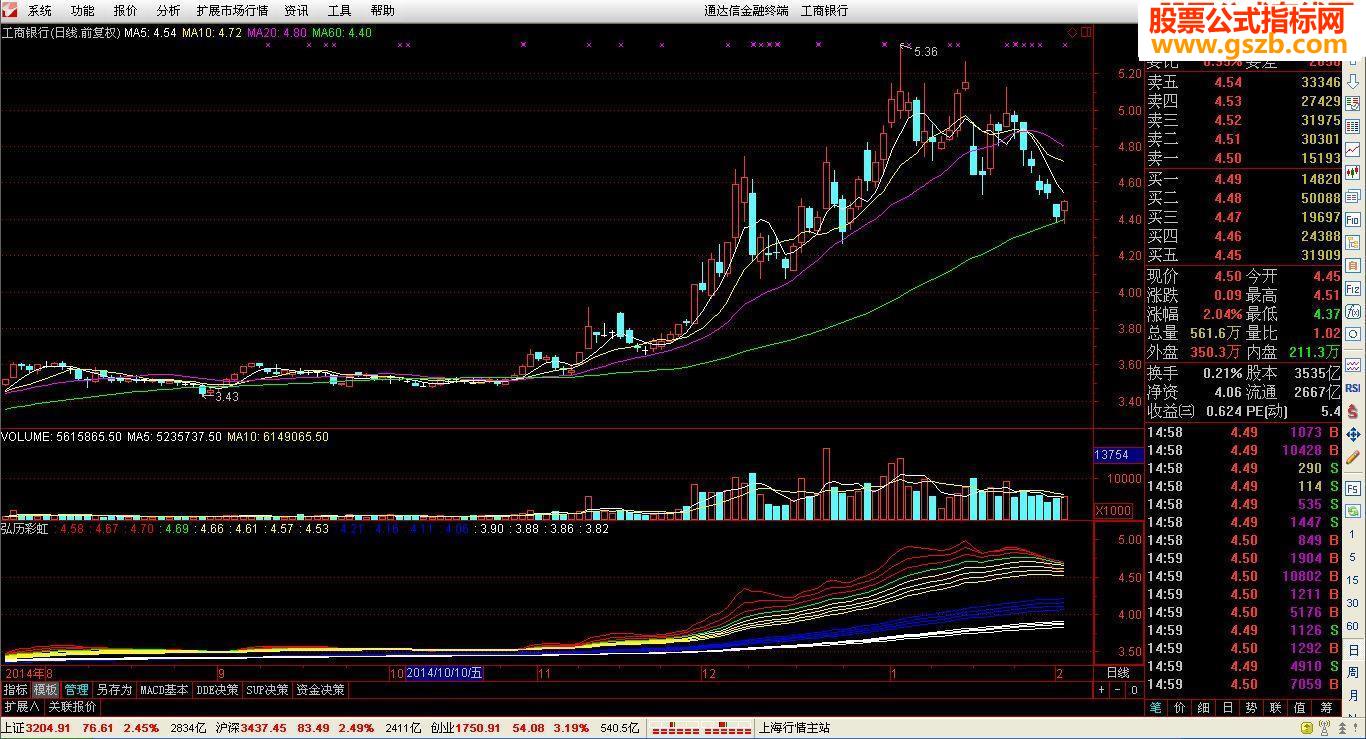Open the 扩展市场行情 menu

[x=232, y=10]
